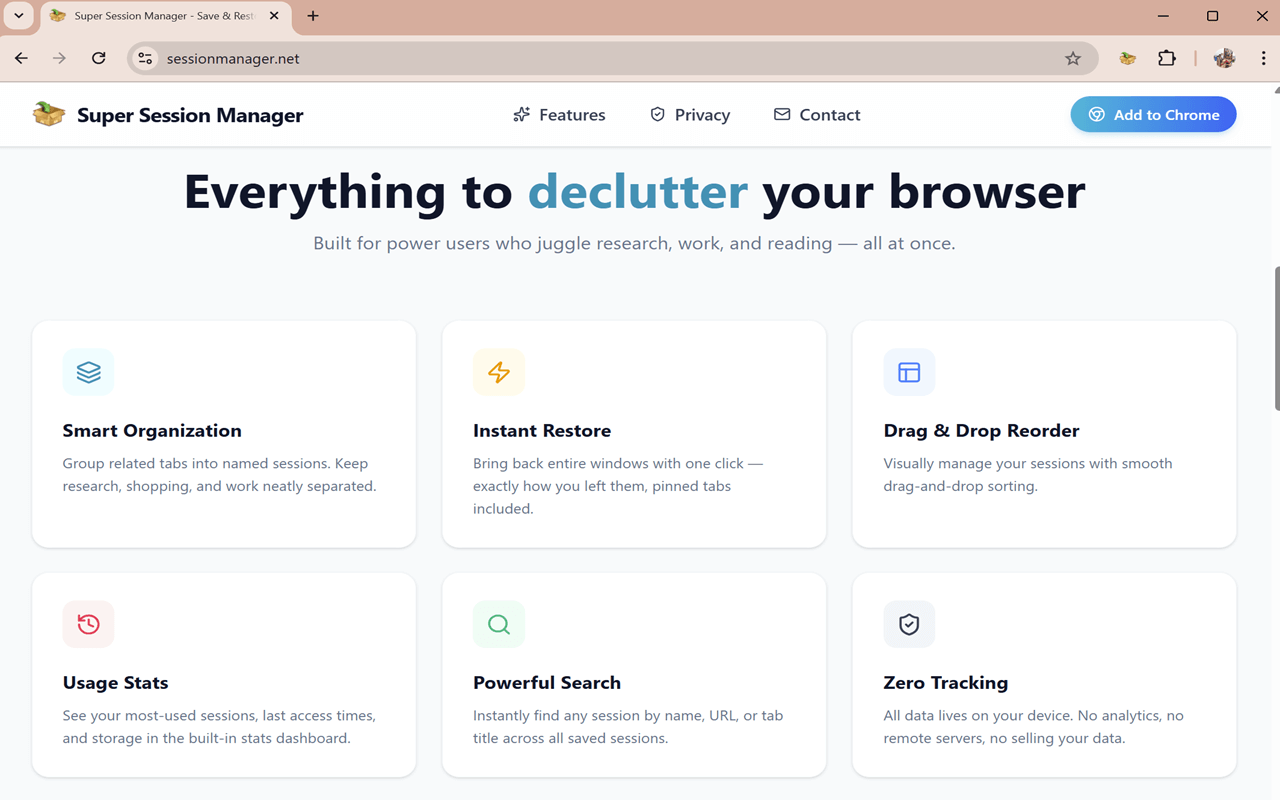Click the Super Session Manager logo icon
Viewport: 1280px width, 800px height.
pos(49,114)
